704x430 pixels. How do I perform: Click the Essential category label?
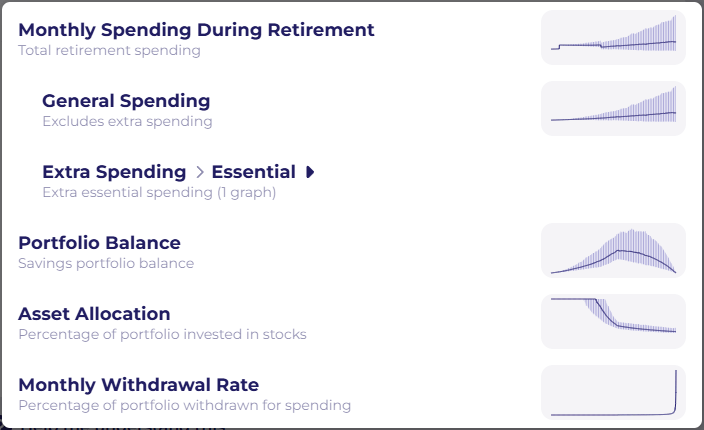[253, 172]
